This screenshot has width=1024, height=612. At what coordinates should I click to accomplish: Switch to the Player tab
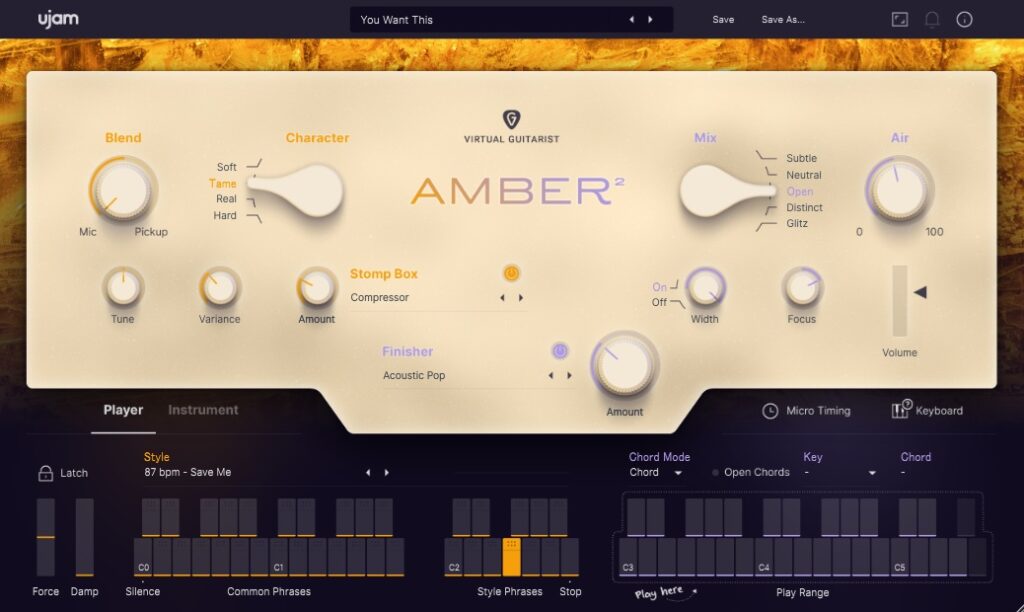click(x=123, y=410)
